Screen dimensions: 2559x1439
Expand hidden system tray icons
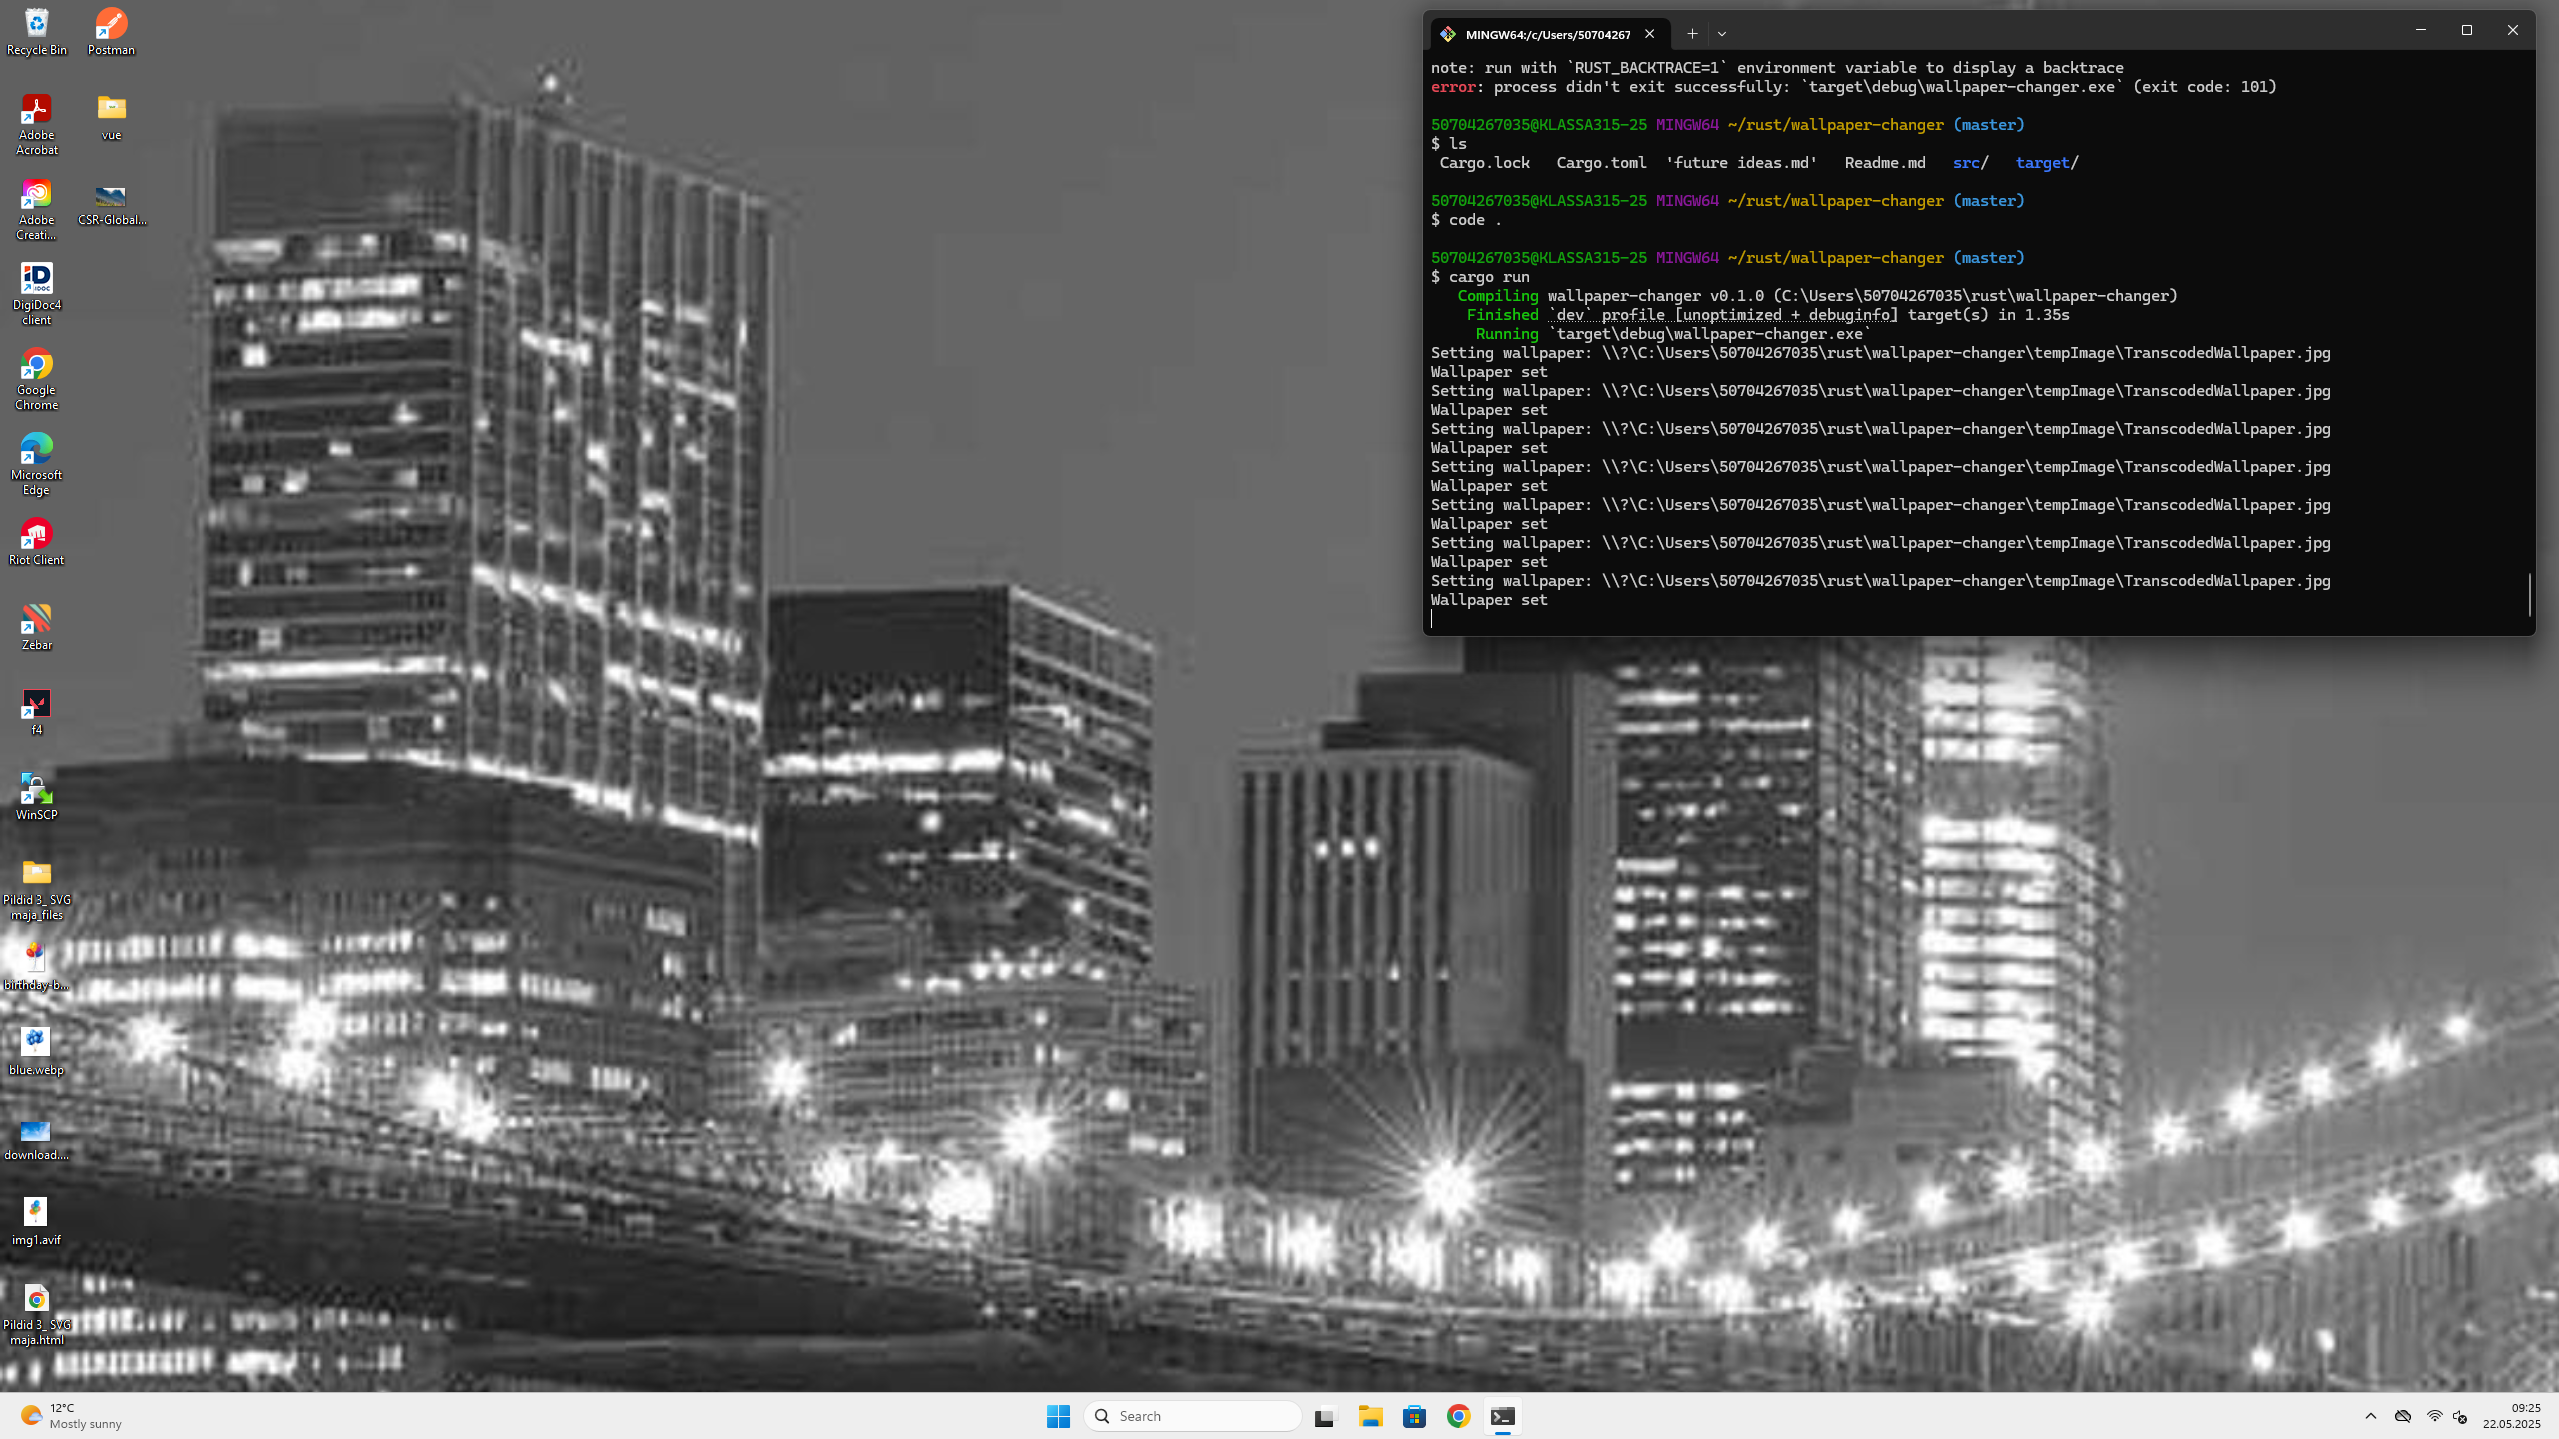click(2369, 1415)
